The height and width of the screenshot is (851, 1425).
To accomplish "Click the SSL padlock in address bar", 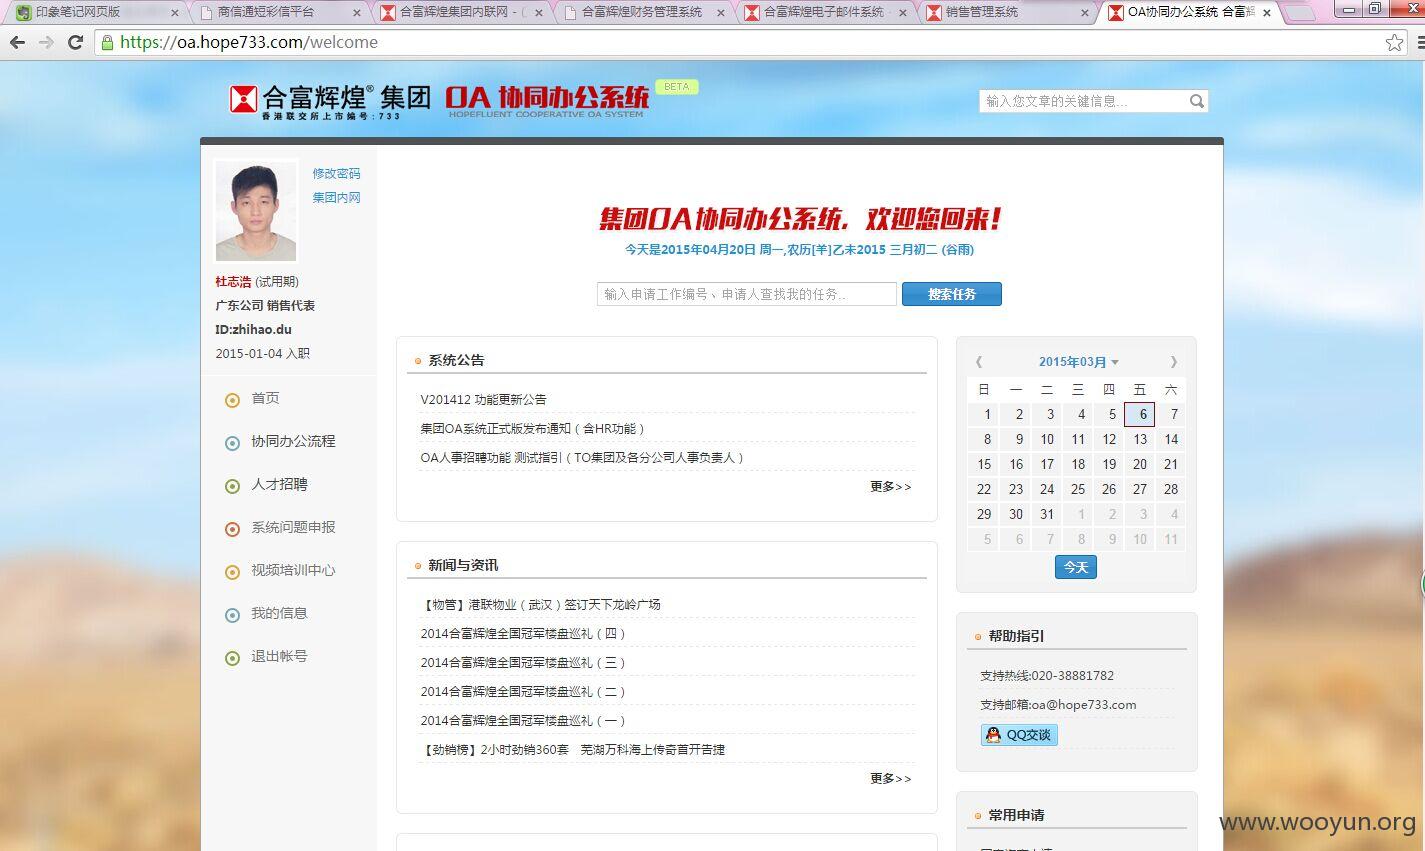I will tap(107, 42).
